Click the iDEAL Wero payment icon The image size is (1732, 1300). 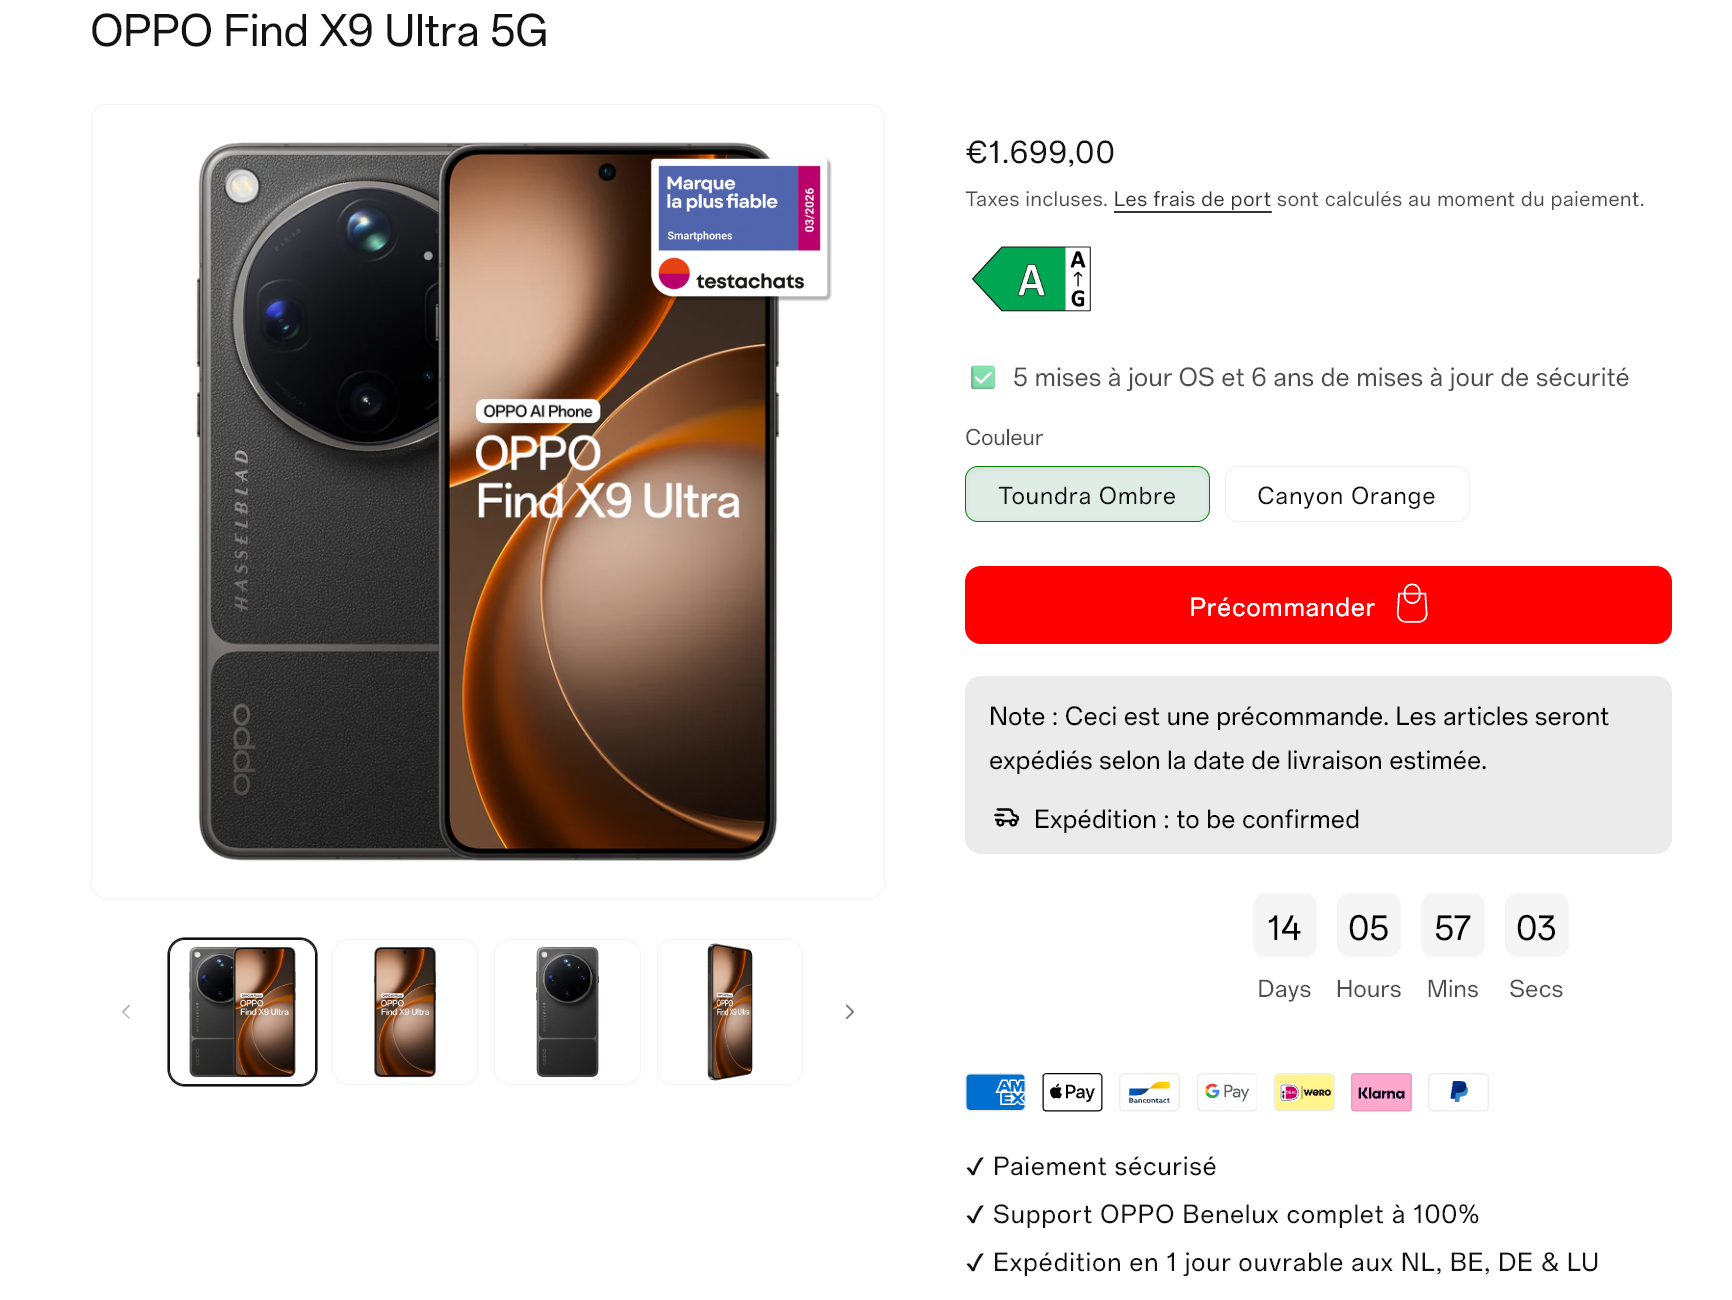(1304, 1092)
